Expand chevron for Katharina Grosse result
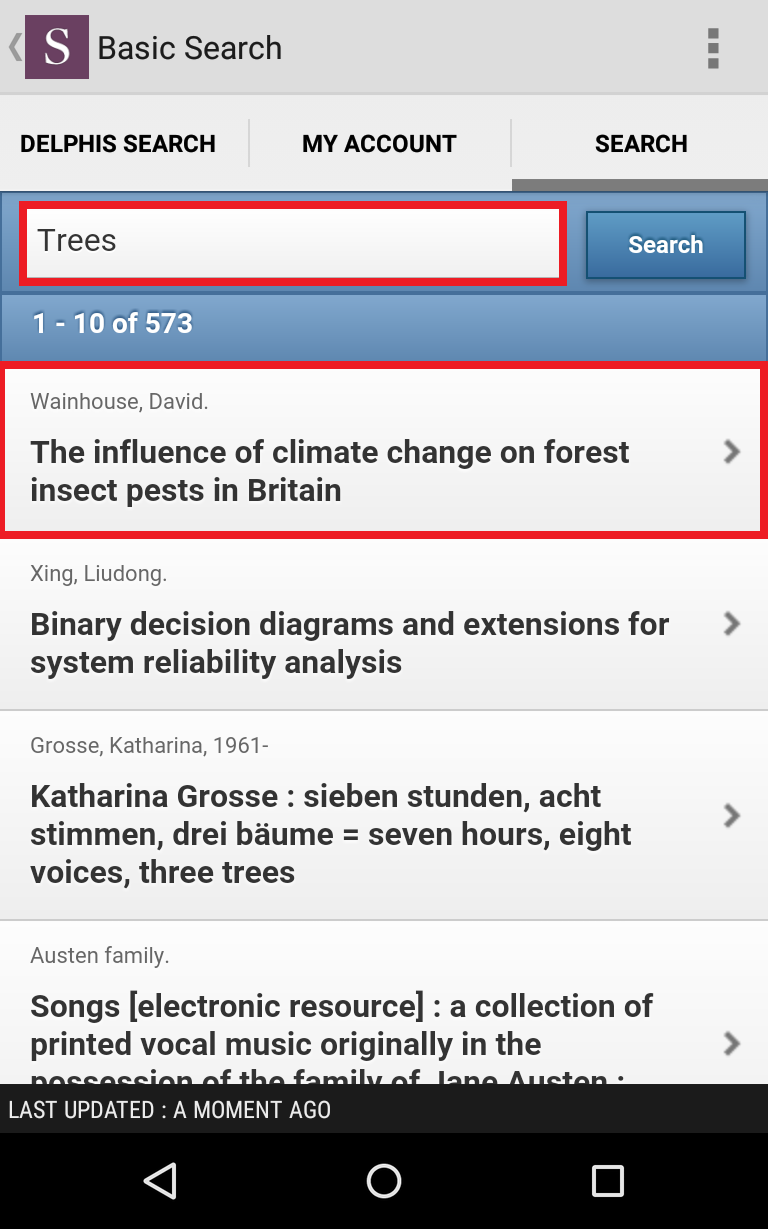Image resolution: width=768 pixels, height=1229 pixels. 732,815
